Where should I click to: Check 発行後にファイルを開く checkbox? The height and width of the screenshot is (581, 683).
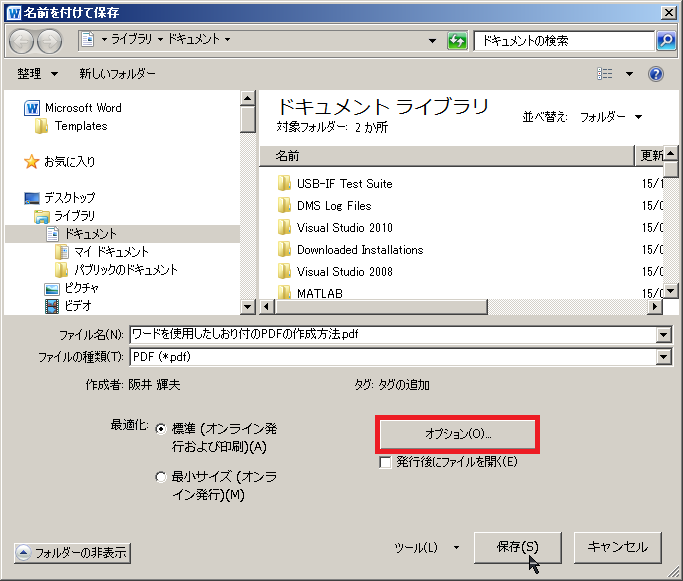[385, 462]
